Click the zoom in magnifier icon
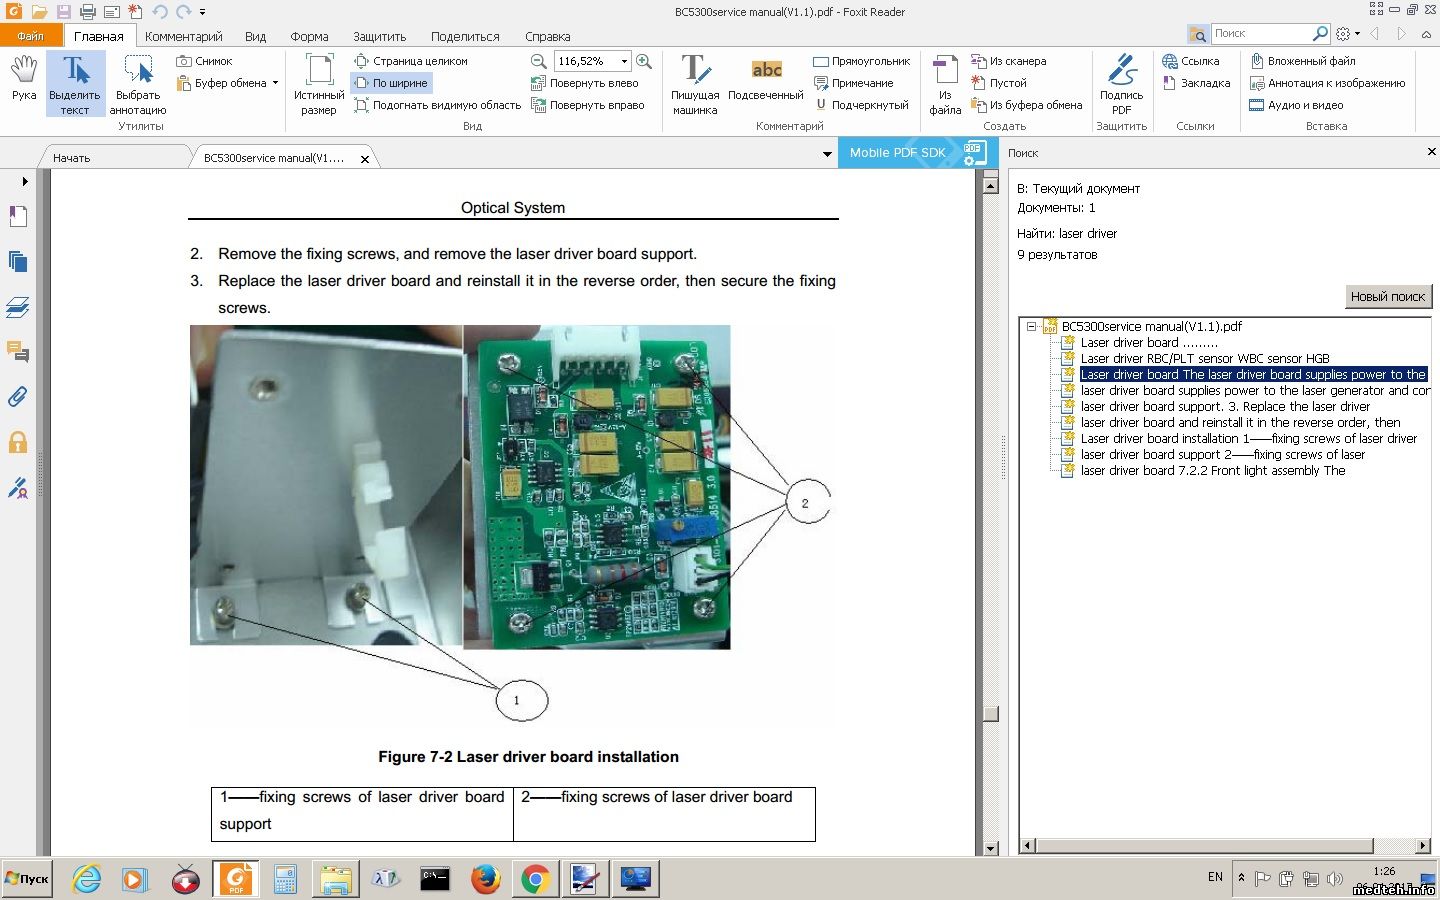 point(644,61)
